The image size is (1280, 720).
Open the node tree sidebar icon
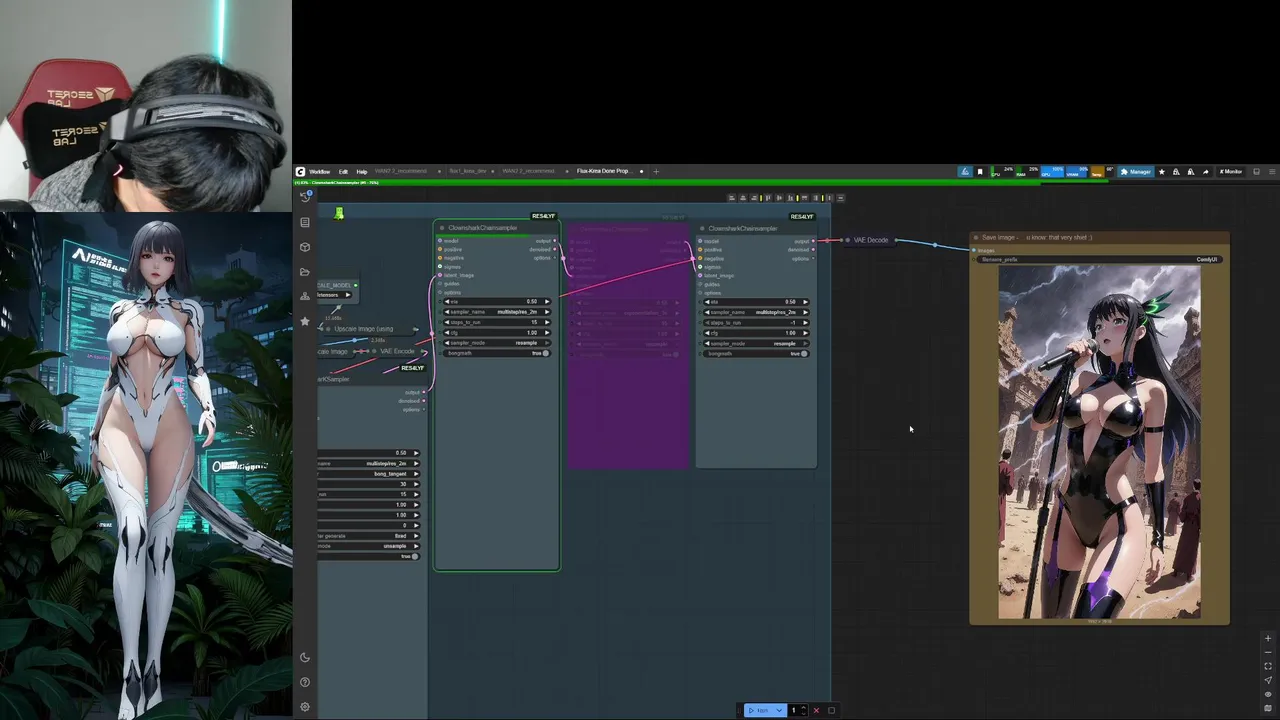(305, 296)
